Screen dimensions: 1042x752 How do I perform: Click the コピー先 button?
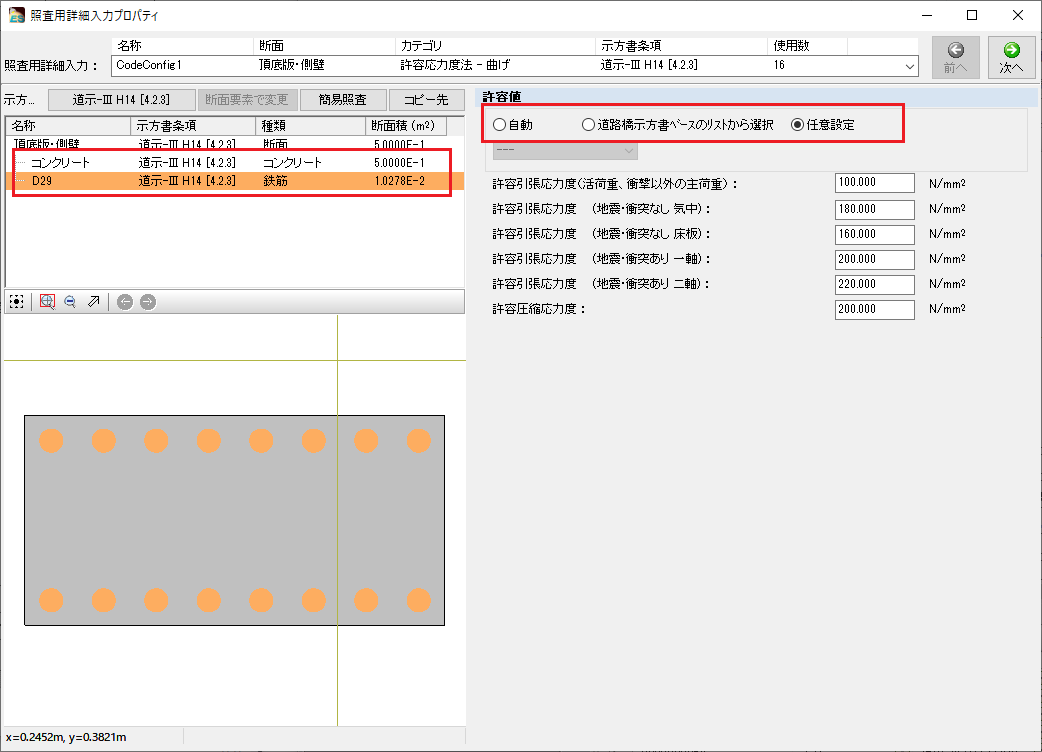(426, 100)
